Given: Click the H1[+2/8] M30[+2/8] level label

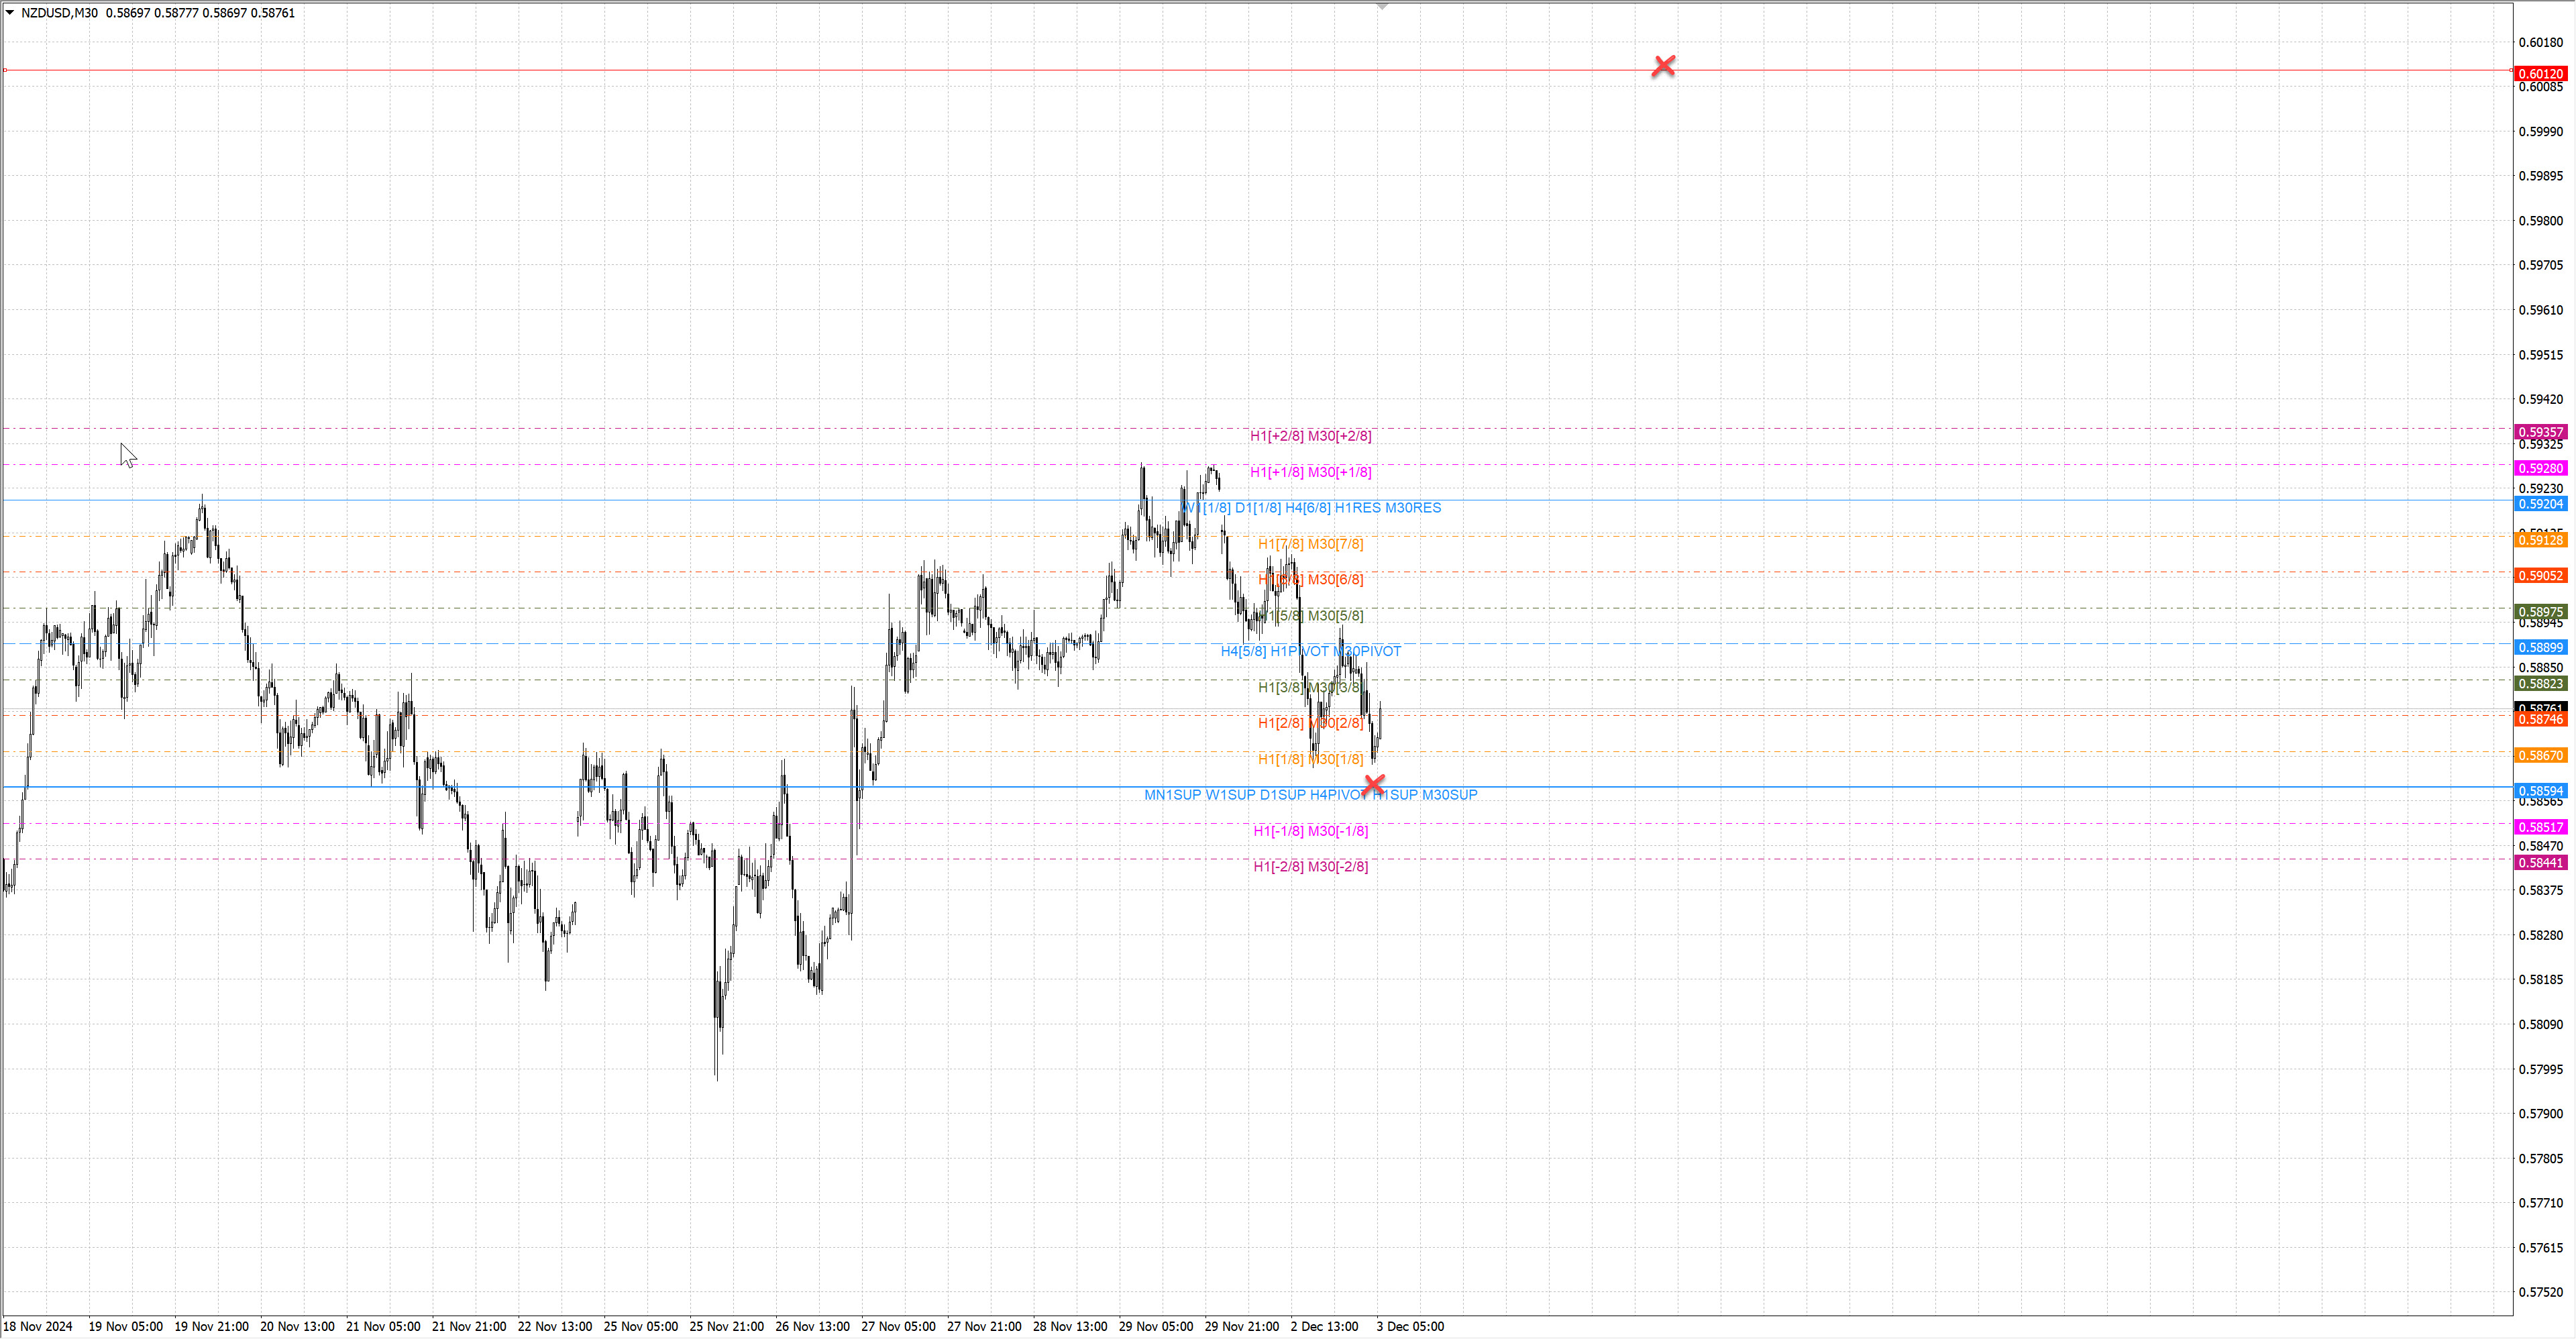Looking at the screenshot, I should click(x=1310, y=436).
